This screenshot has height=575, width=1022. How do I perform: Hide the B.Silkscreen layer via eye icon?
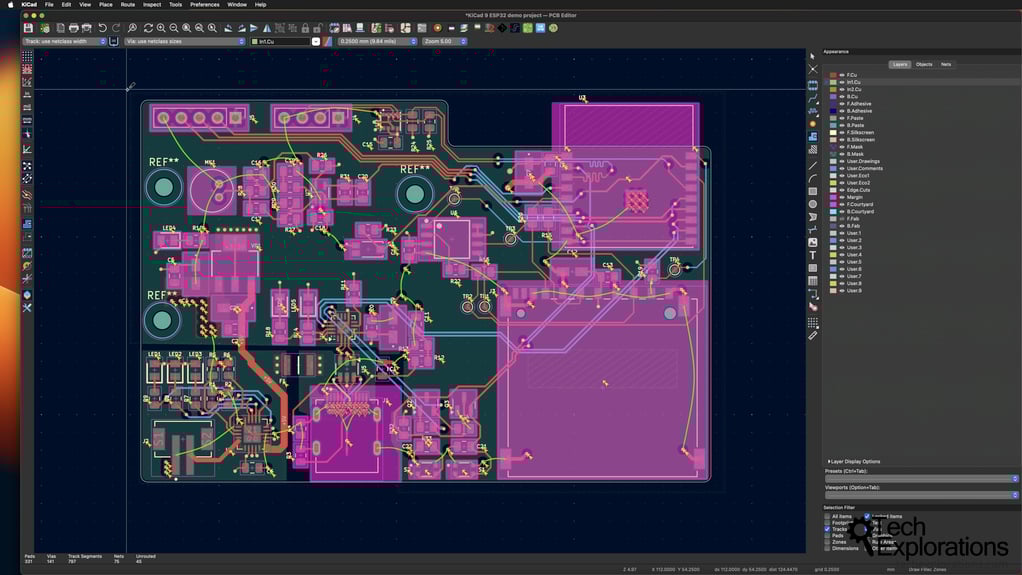pyautogui.click(x=842, y=140)
